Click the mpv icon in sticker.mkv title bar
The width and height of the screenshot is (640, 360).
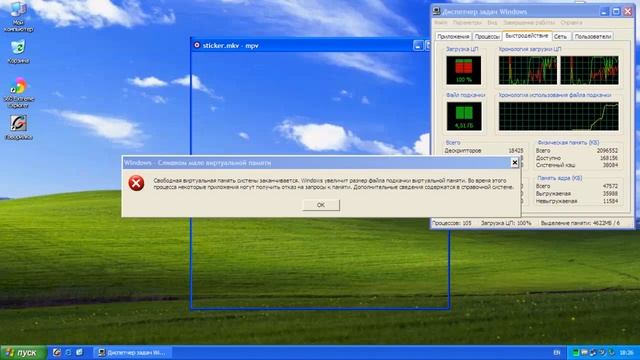click(197, 45)
